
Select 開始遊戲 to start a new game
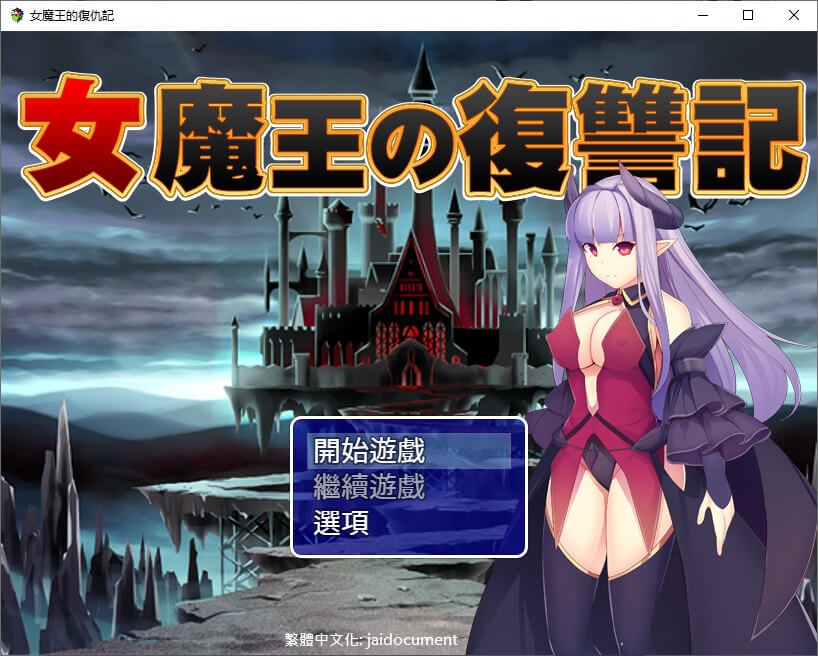coord(369,450)
